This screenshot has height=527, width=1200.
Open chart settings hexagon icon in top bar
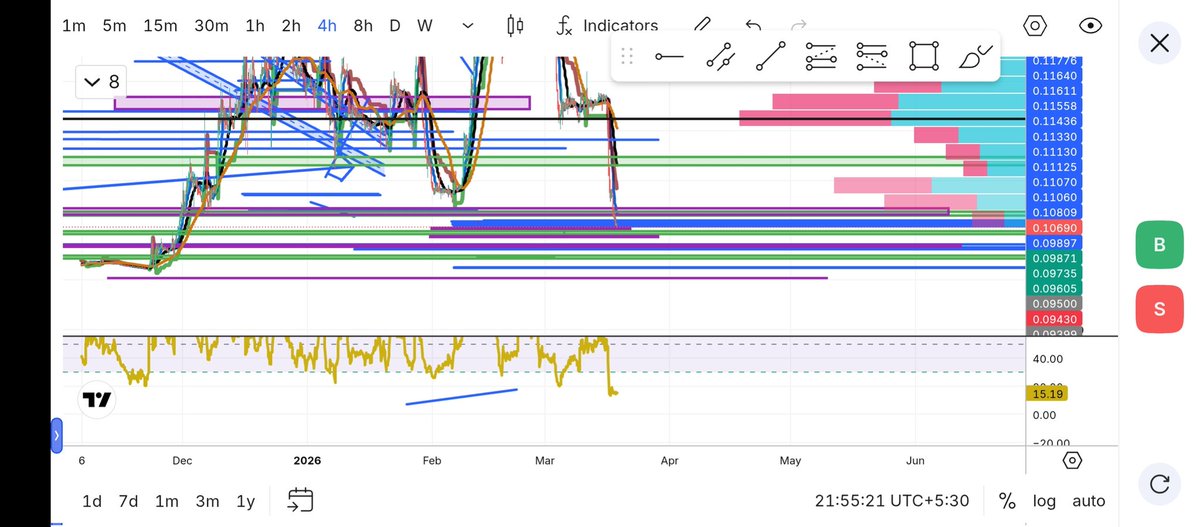tap(1035, 26)
